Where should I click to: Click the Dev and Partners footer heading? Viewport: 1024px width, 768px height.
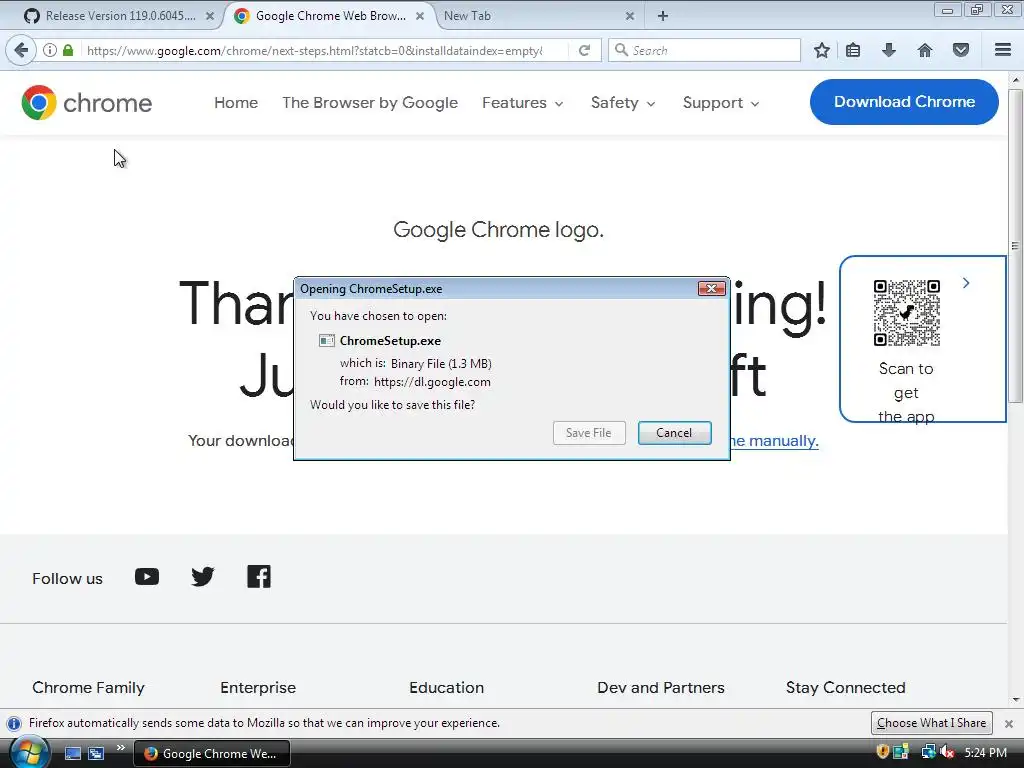(x=661, y=688)
